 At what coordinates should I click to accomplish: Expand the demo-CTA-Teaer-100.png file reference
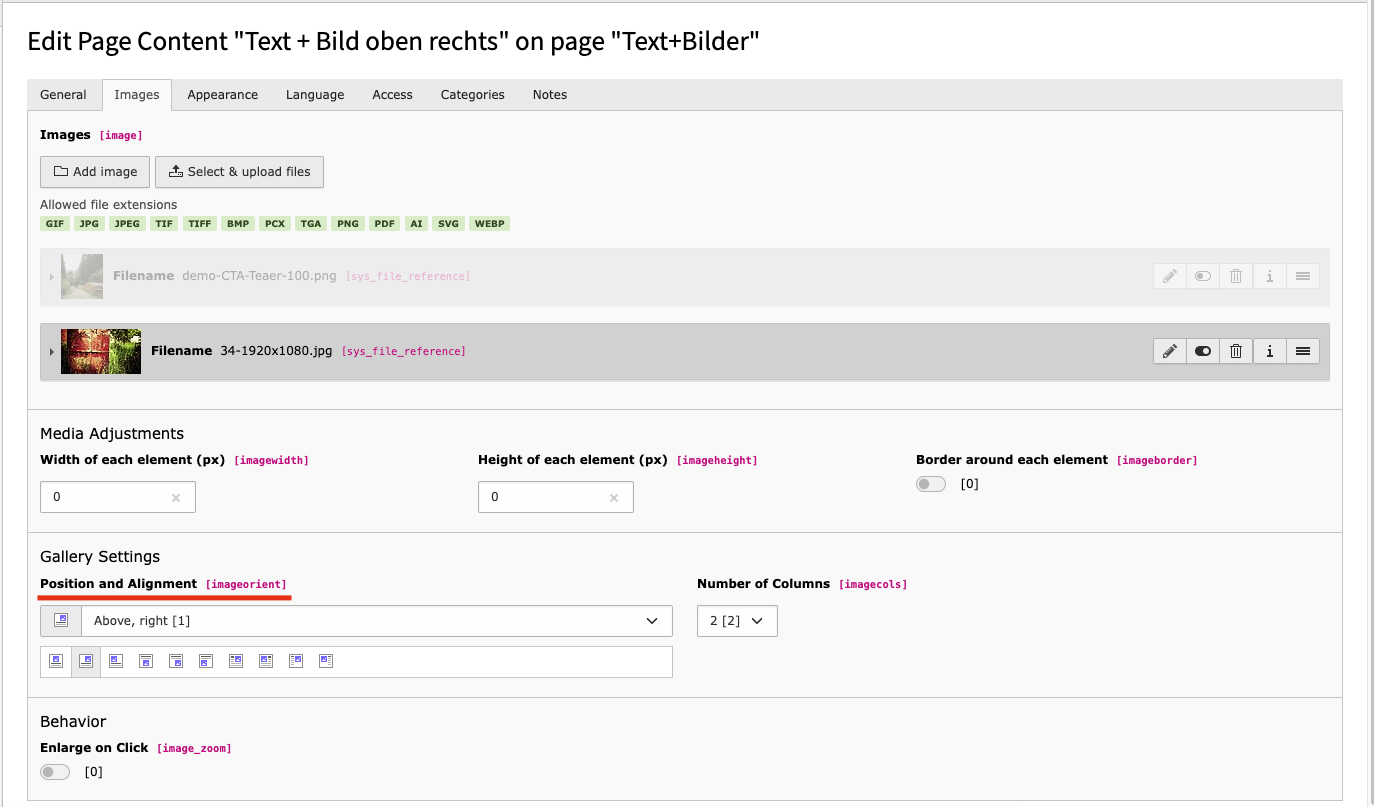[x=51, y=277]
